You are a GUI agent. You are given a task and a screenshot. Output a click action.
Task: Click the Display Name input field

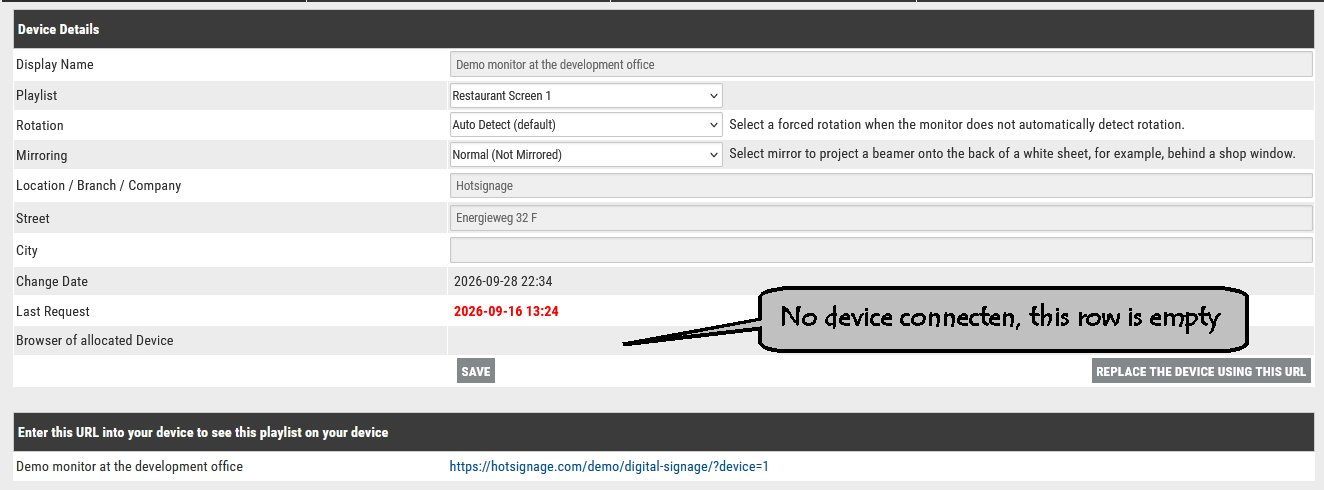coord(881,64)
